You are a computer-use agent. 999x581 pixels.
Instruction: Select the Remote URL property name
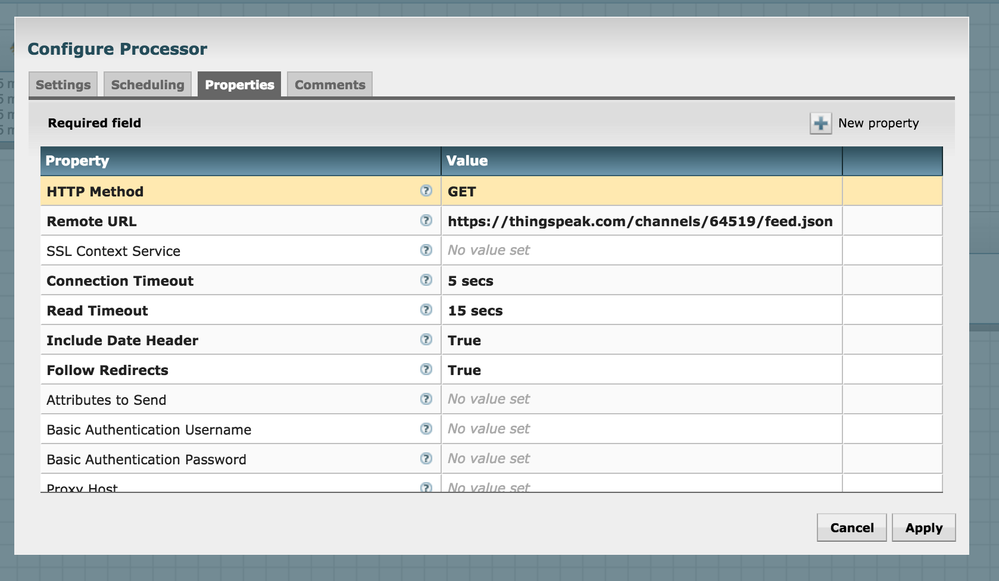[x=91, y=221]
